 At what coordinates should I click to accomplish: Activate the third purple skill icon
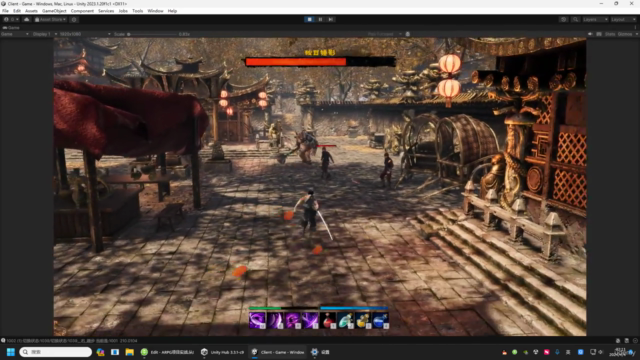click(293, 320)
